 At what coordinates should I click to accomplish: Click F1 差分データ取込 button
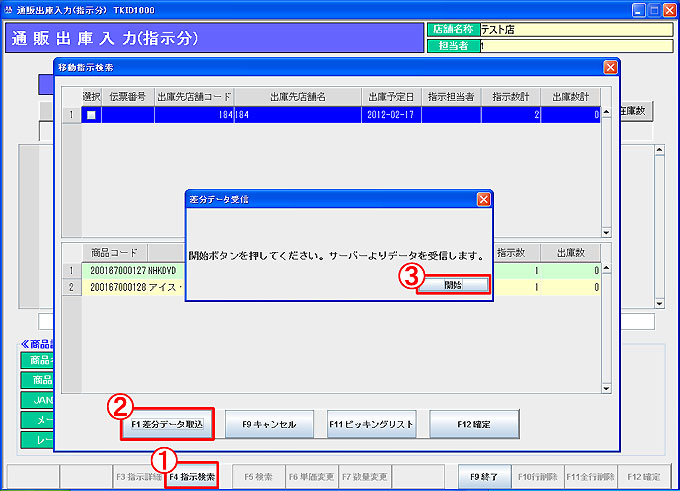(167, 424)
